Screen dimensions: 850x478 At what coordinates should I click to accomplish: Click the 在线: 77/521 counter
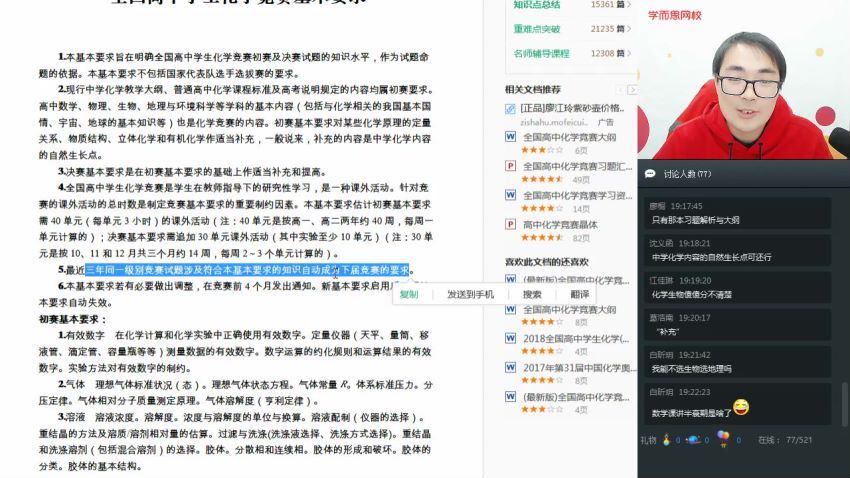[785, 440]
